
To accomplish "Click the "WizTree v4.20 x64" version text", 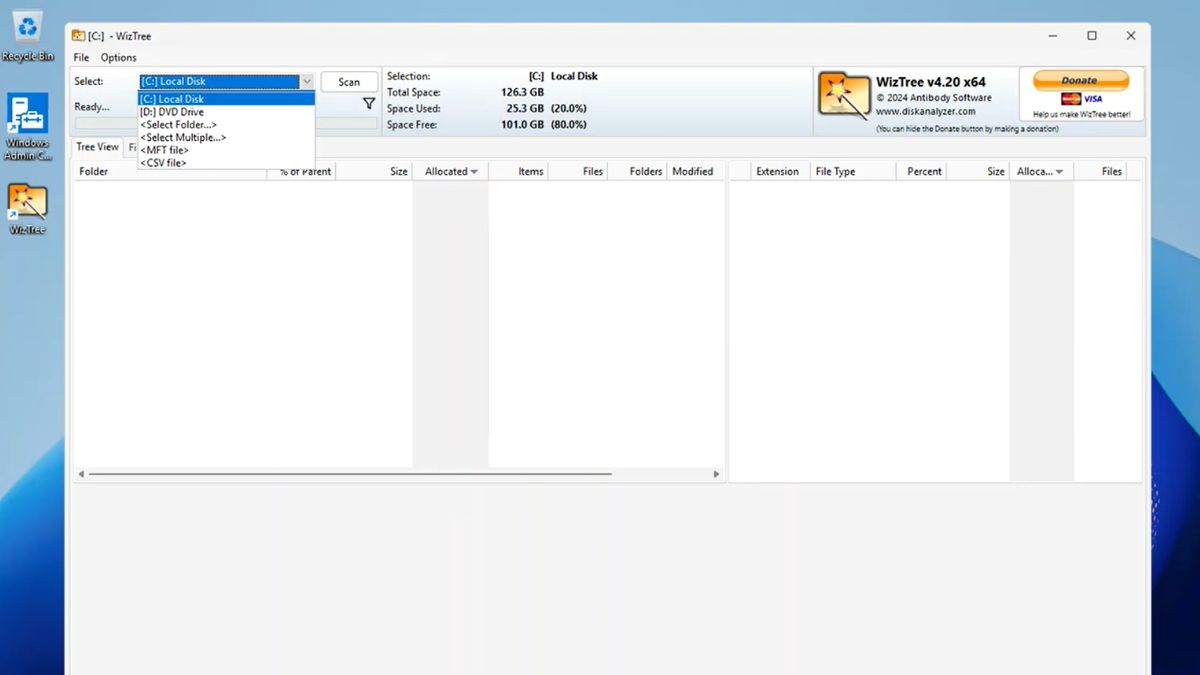I will [931, 82].
